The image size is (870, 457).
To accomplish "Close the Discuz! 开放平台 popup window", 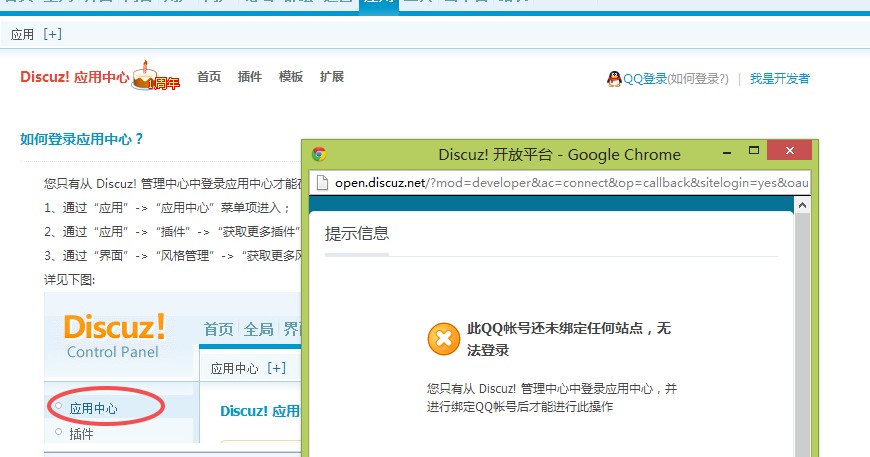I will point(790,150).
